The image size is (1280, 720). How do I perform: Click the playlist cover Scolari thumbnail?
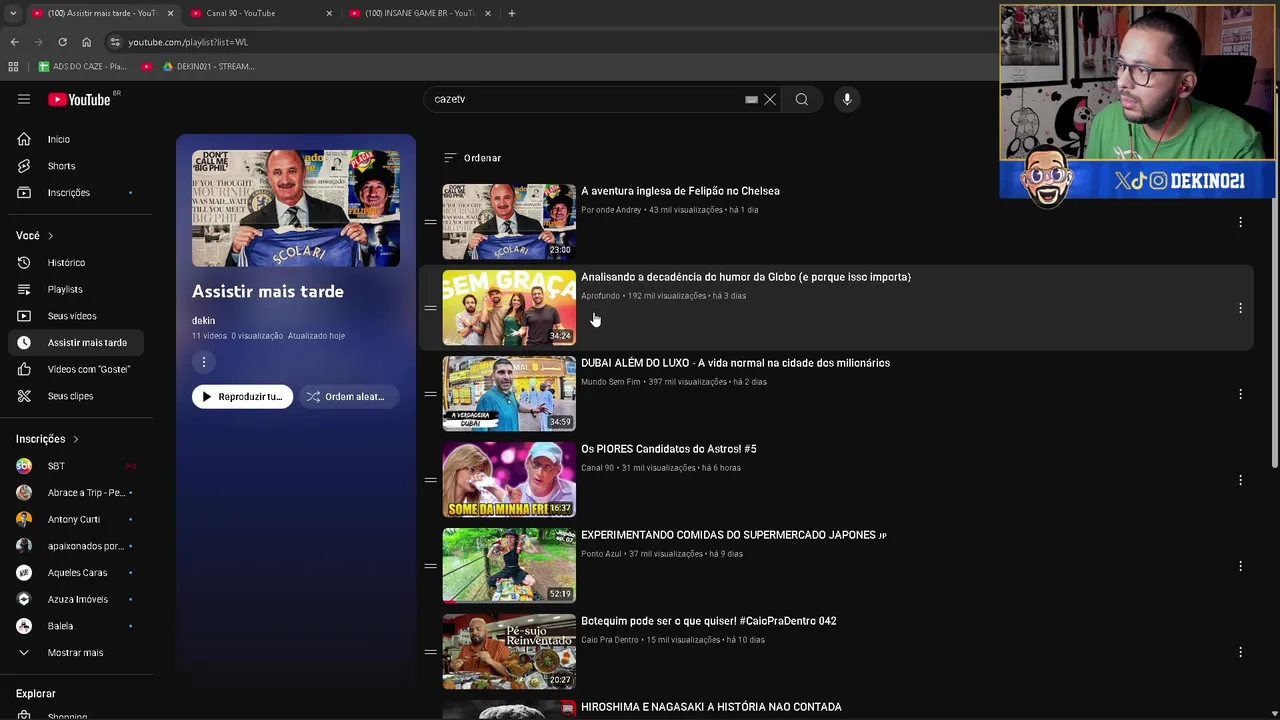point(296,208)
